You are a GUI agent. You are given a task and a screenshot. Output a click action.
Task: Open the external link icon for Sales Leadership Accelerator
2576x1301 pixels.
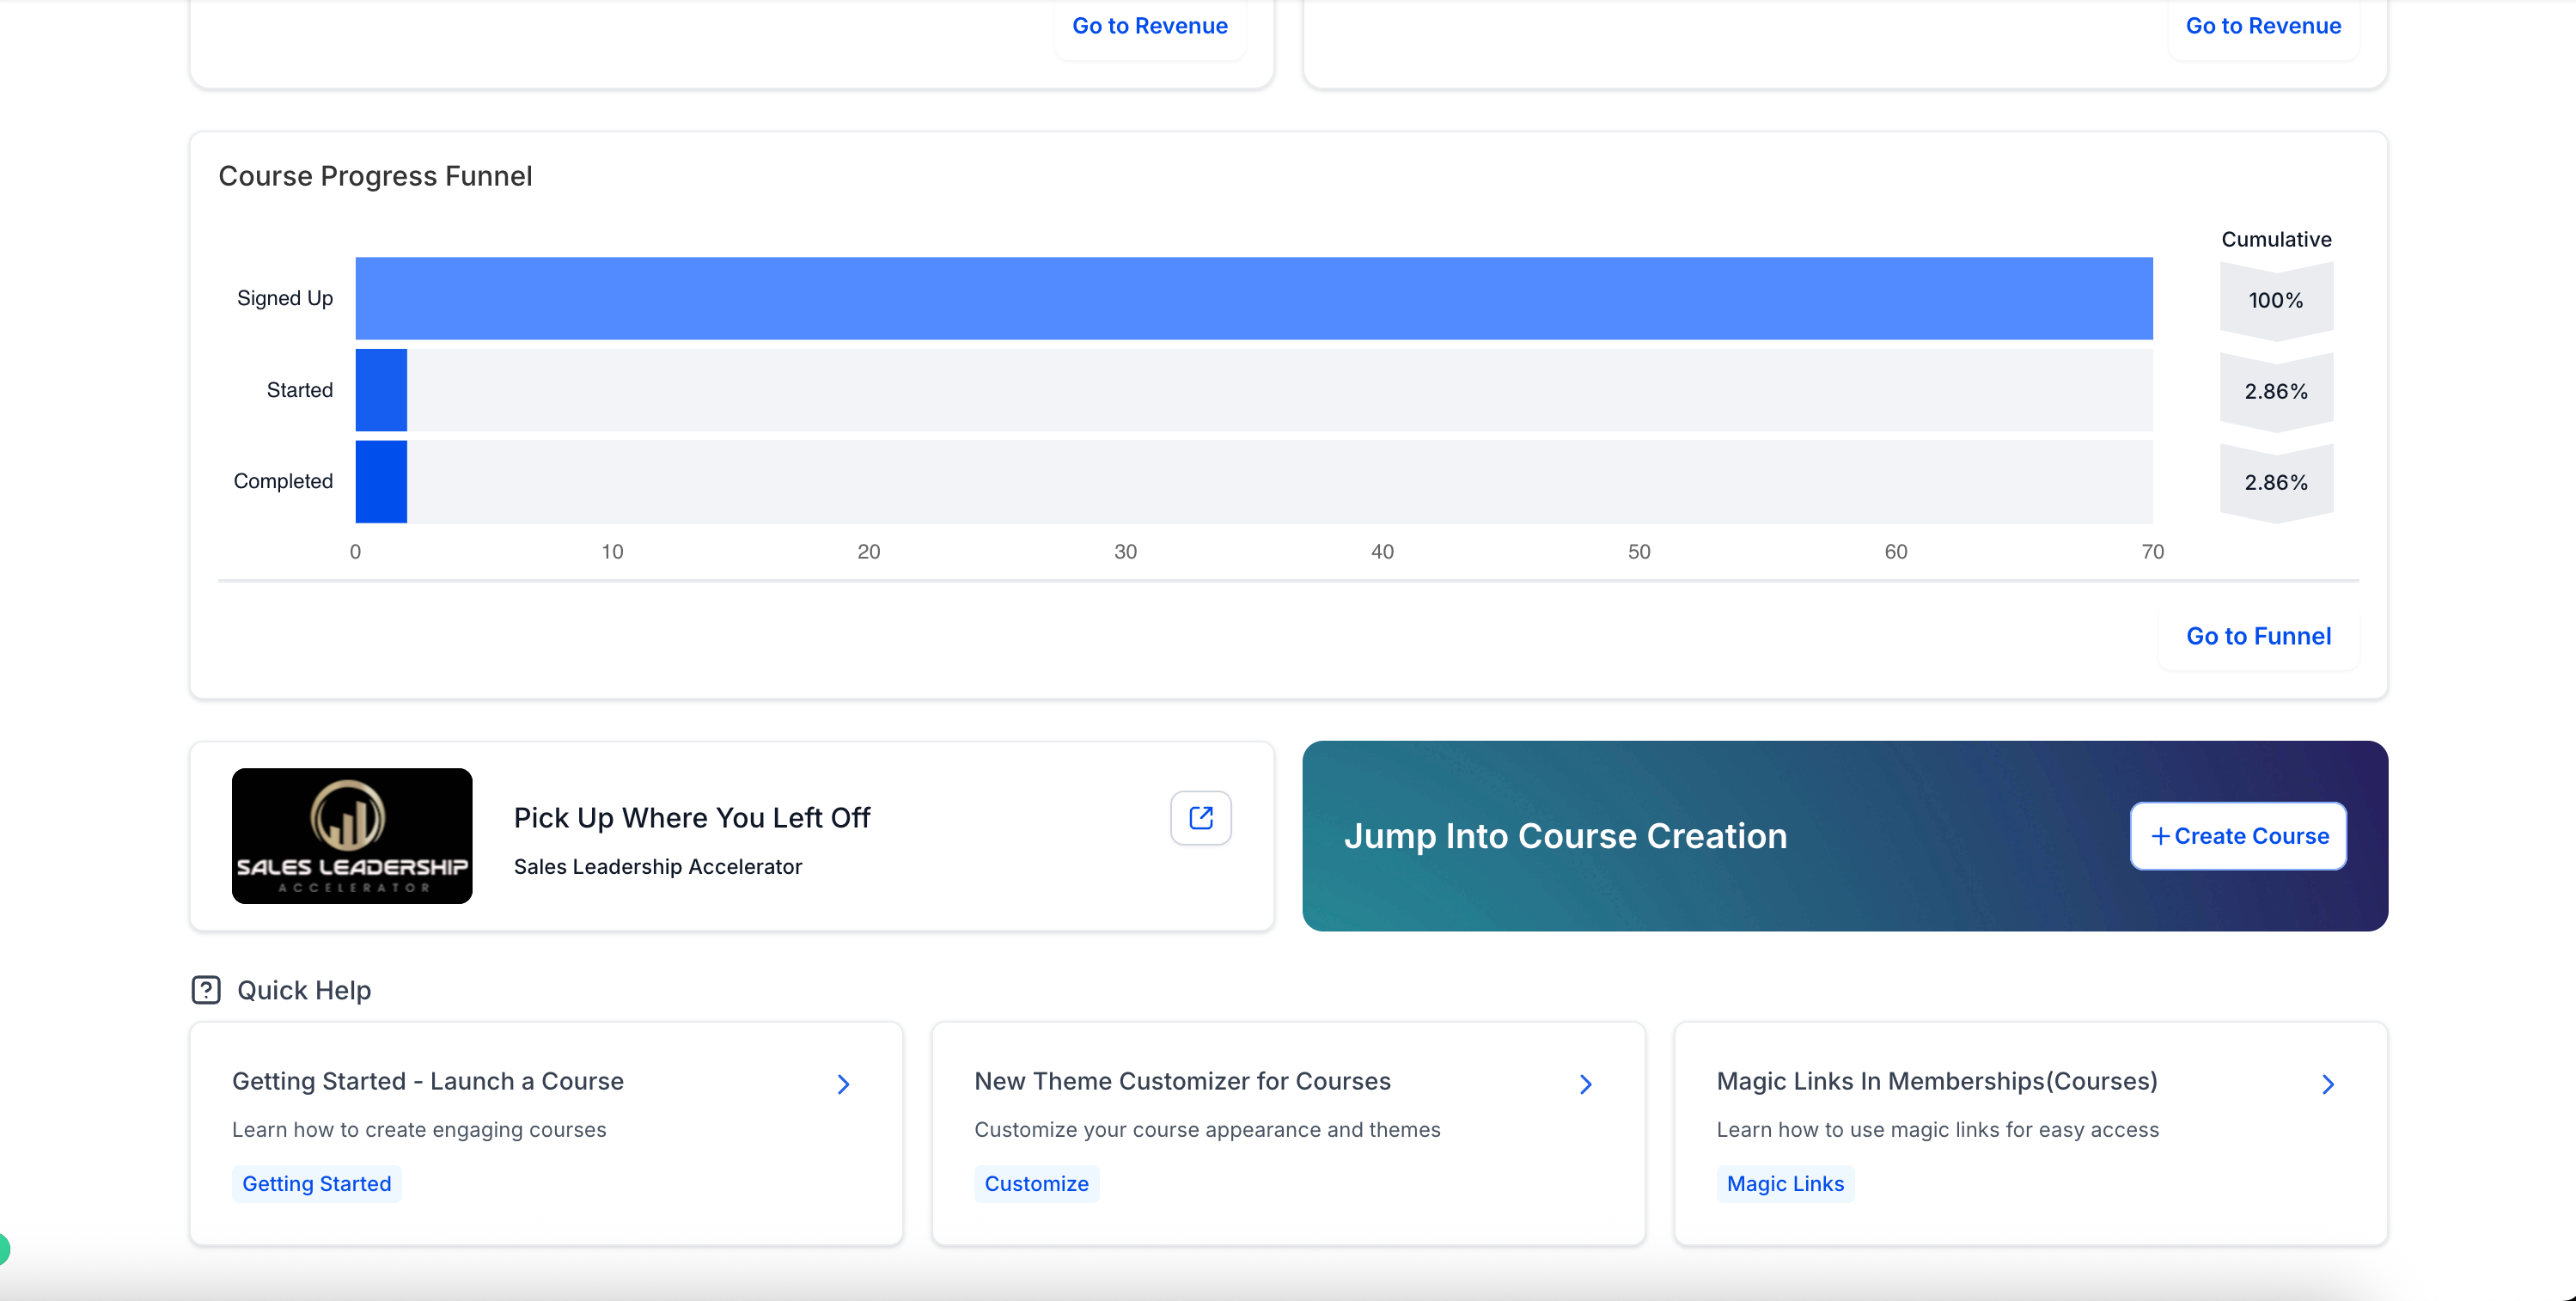(x=1200, y=818)
